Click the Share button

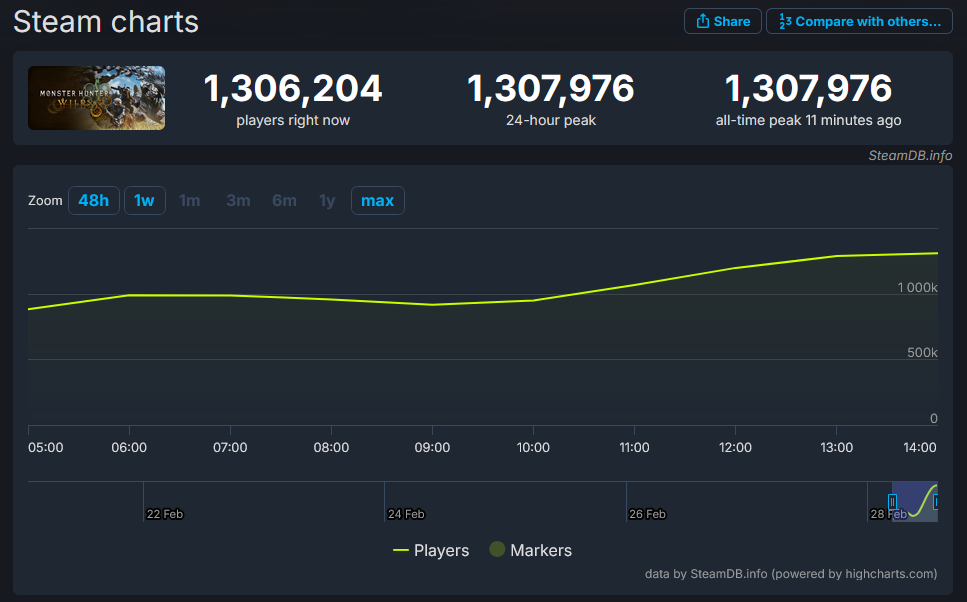722,22
